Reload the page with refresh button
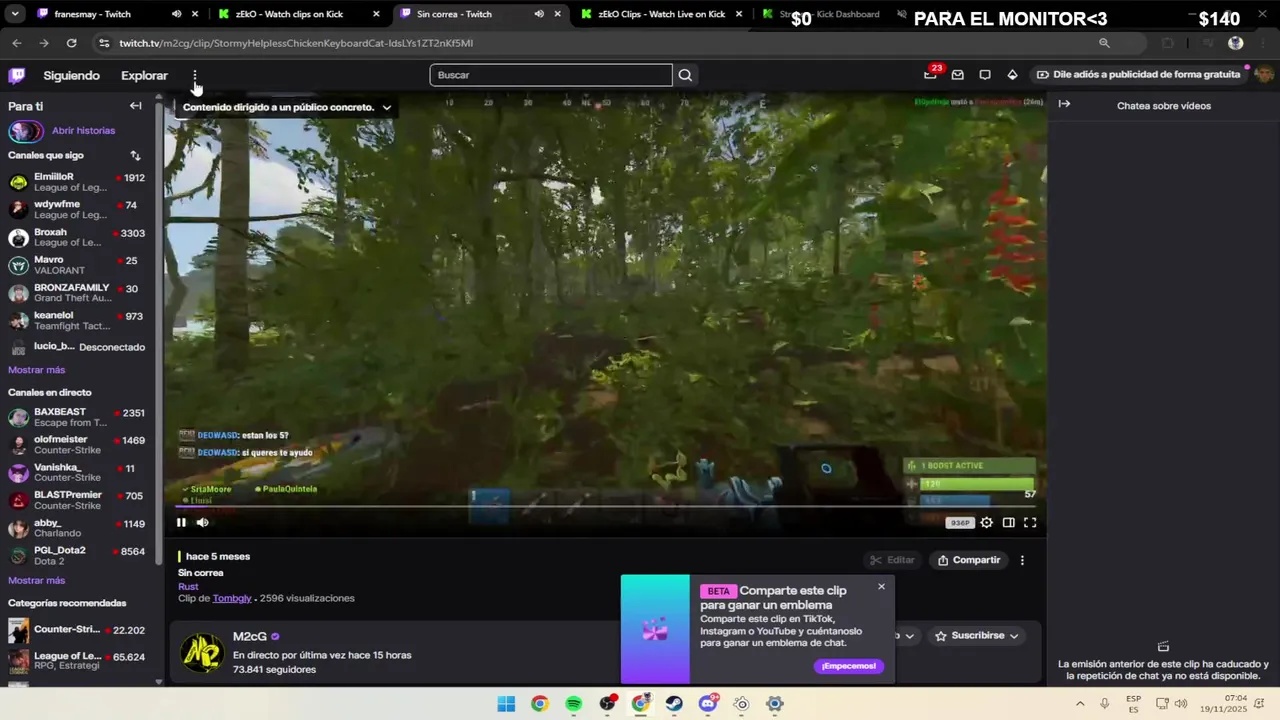The height and width of the screenshot is (720, 1280). (71, 43)
